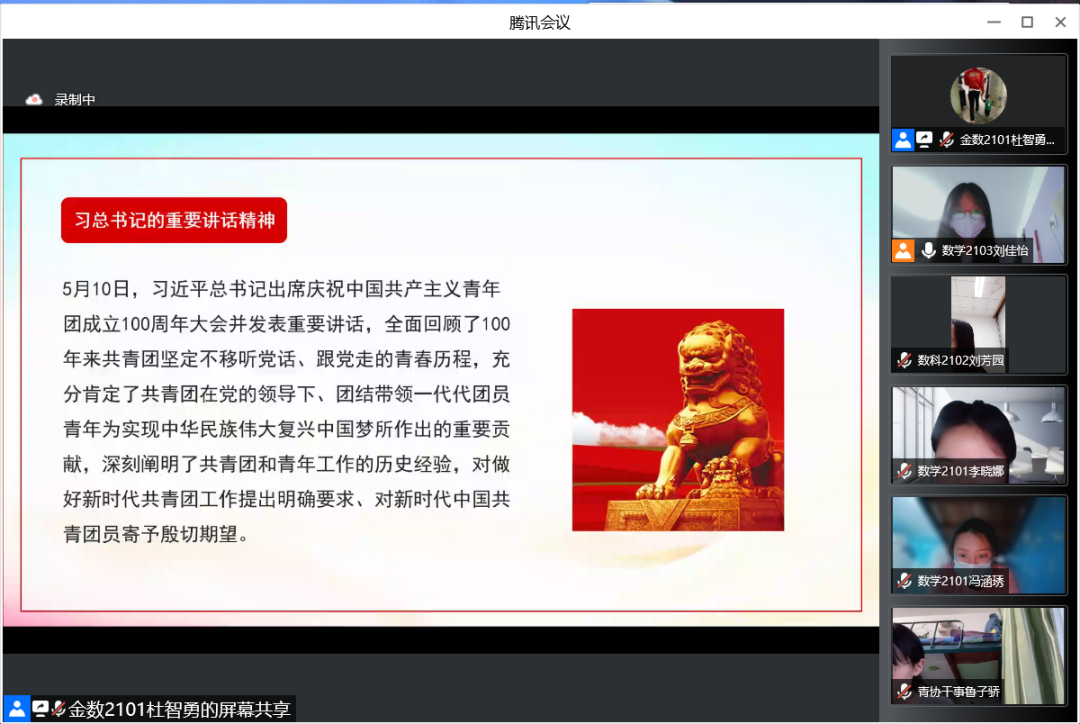This screenshot has height=724, width=1080.
Task: Click blue person icon in bottom-left share bar
Action: point(16,709)
